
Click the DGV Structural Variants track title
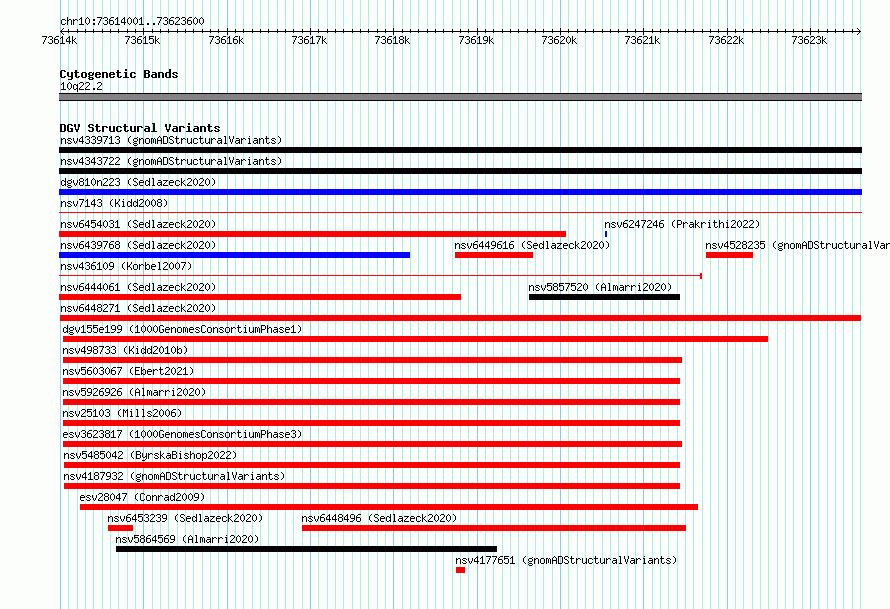point(140,128)
